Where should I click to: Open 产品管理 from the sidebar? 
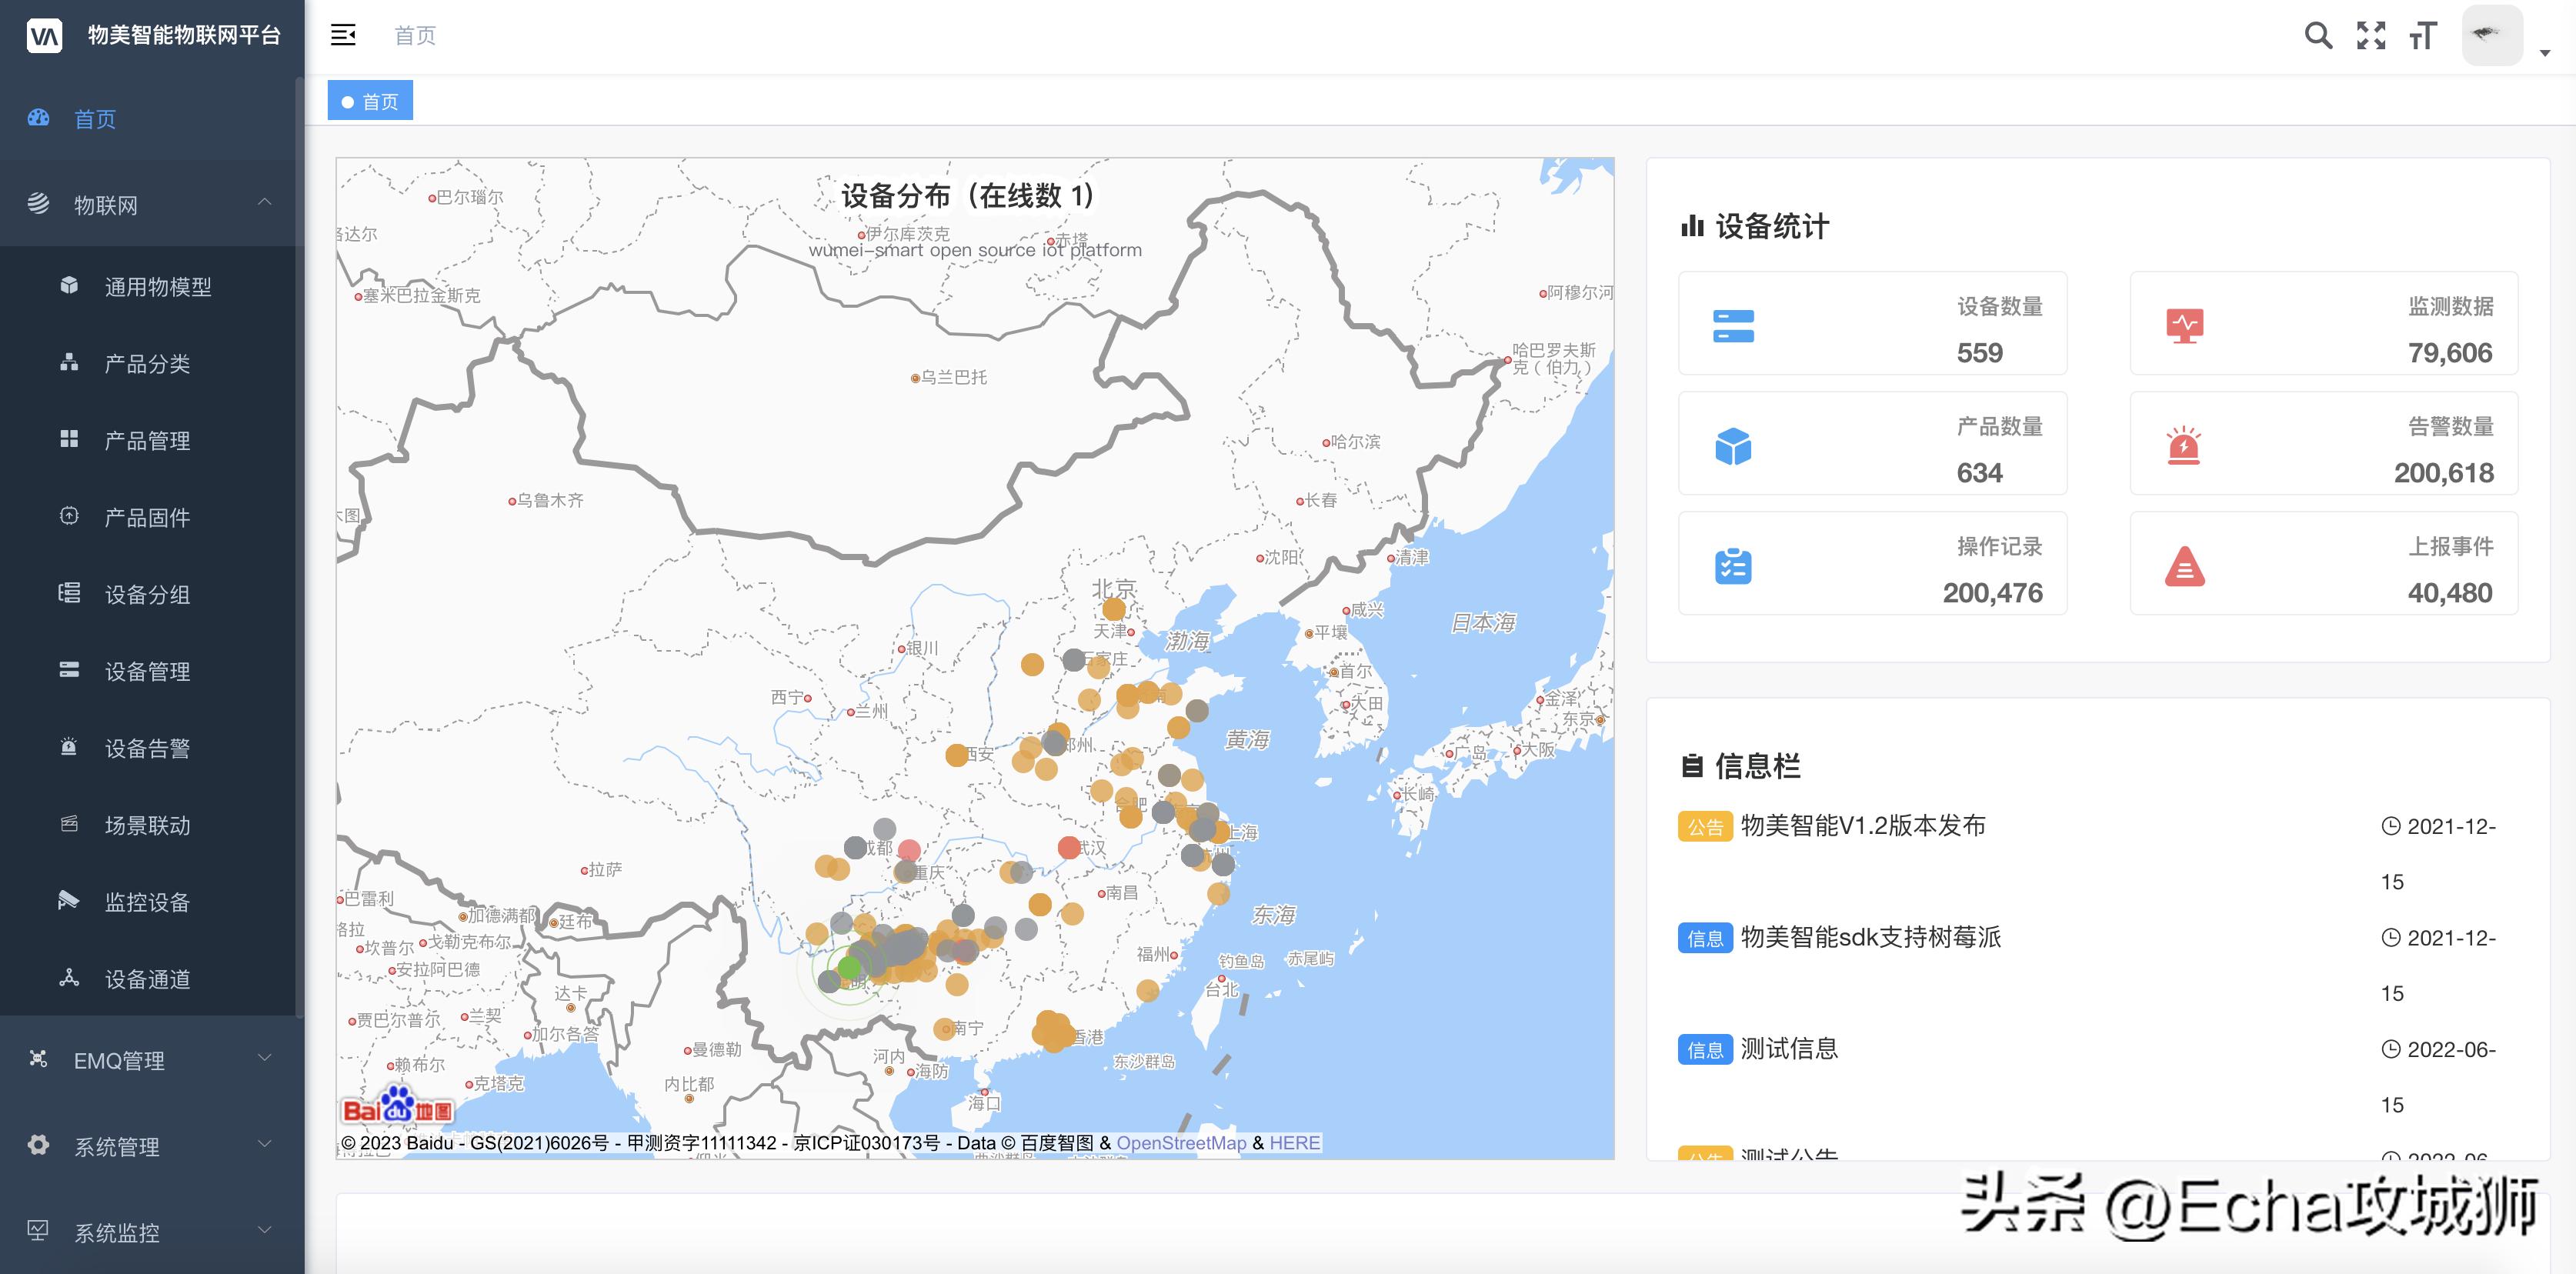pos(146,440)
